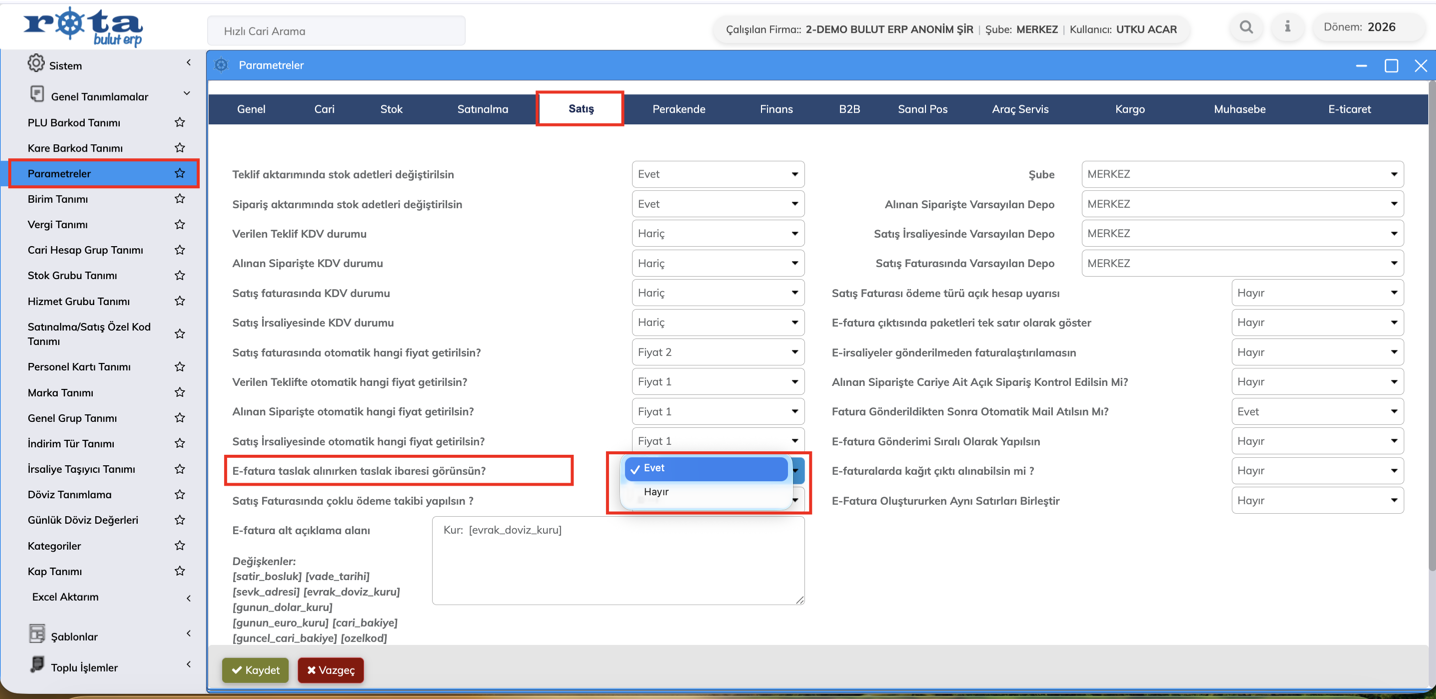
Task: Click the Sistem gear icon in sidebar
Action: (x=36, y=64)
